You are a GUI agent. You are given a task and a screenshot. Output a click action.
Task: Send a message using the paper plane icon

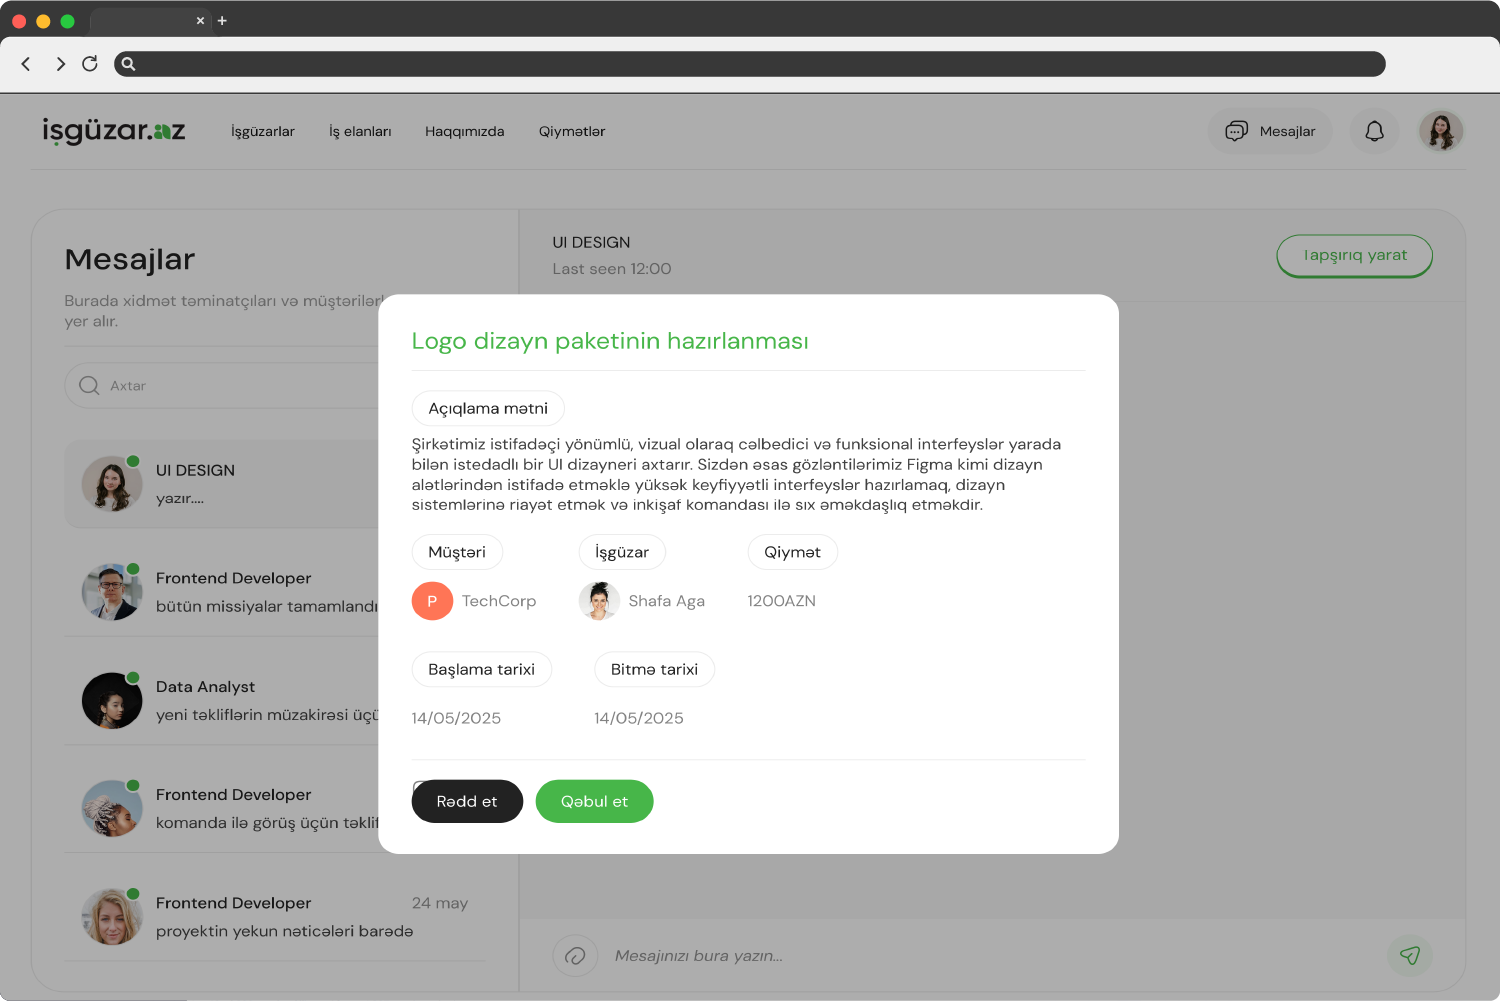point(1410,955)
